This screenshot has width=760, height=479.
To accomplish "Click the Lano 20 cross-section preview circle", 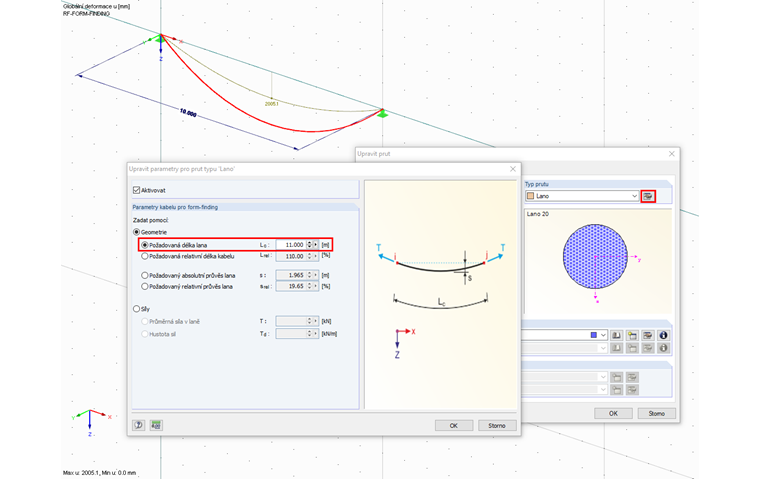I will [x=595, y=256].
